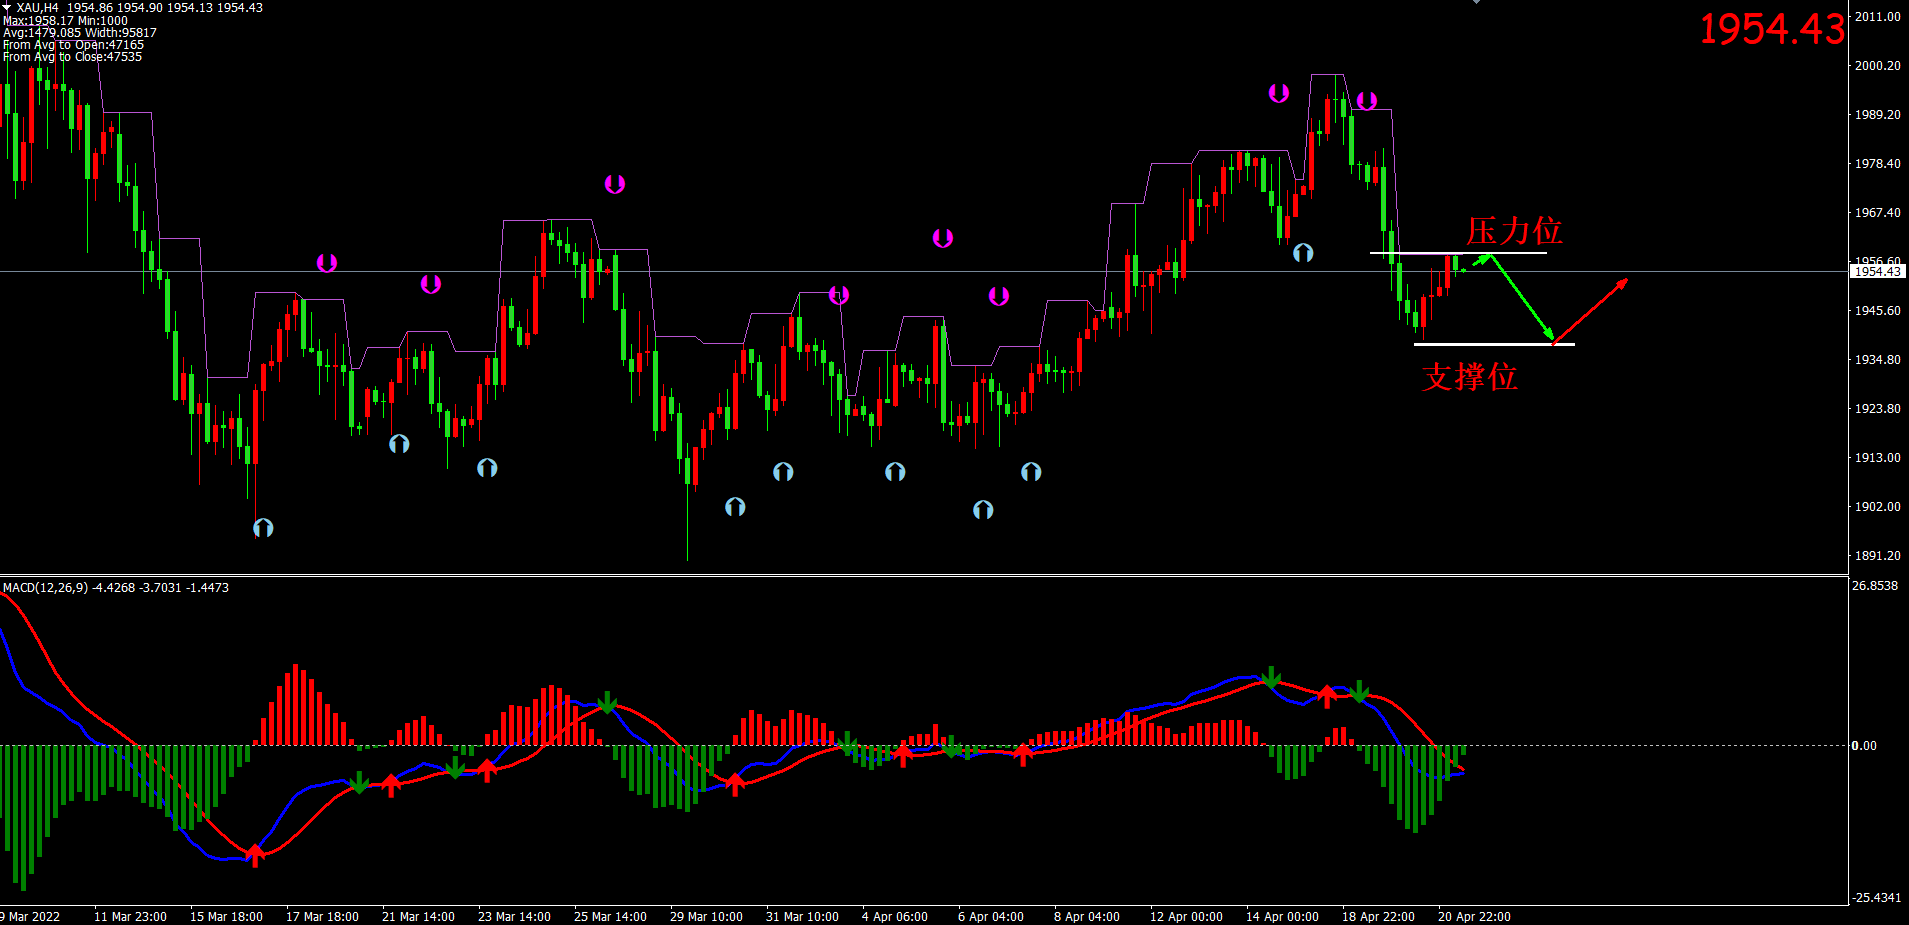Select the white support line above 支撑位
The image size is (1909, 925).
point(1493,344)
